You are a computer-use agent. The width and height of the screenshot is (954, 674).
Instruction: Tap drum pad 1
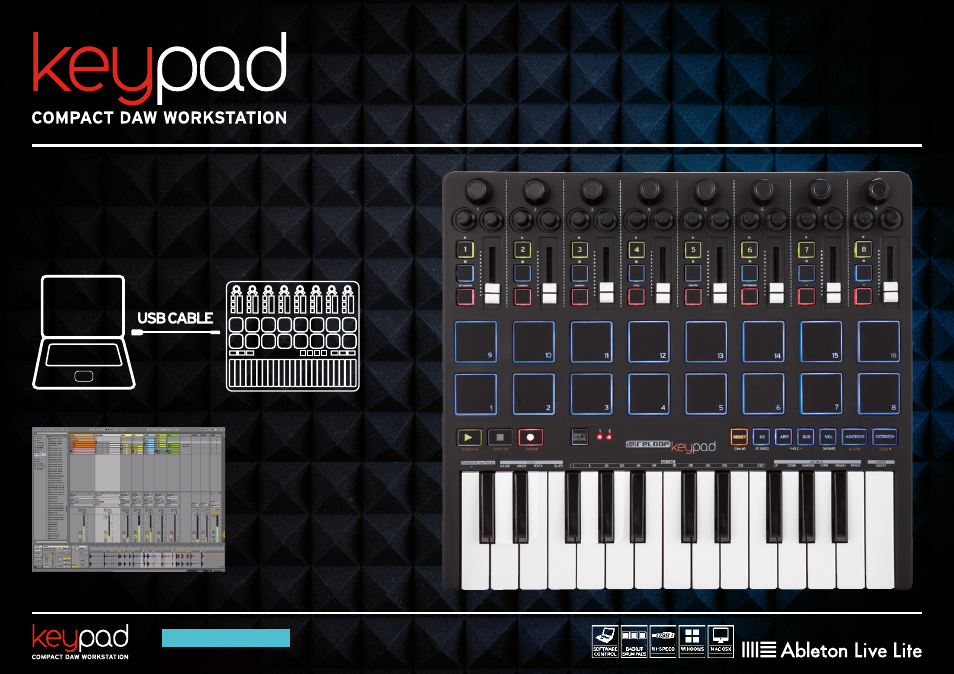pyautogui.click(x=476, y=394)
